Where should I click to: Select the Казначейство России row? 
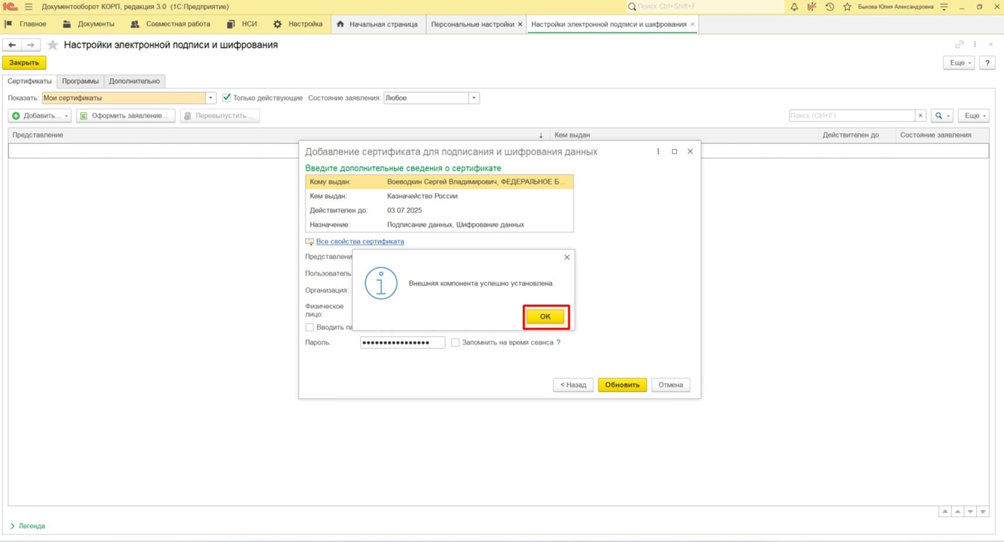439,196
